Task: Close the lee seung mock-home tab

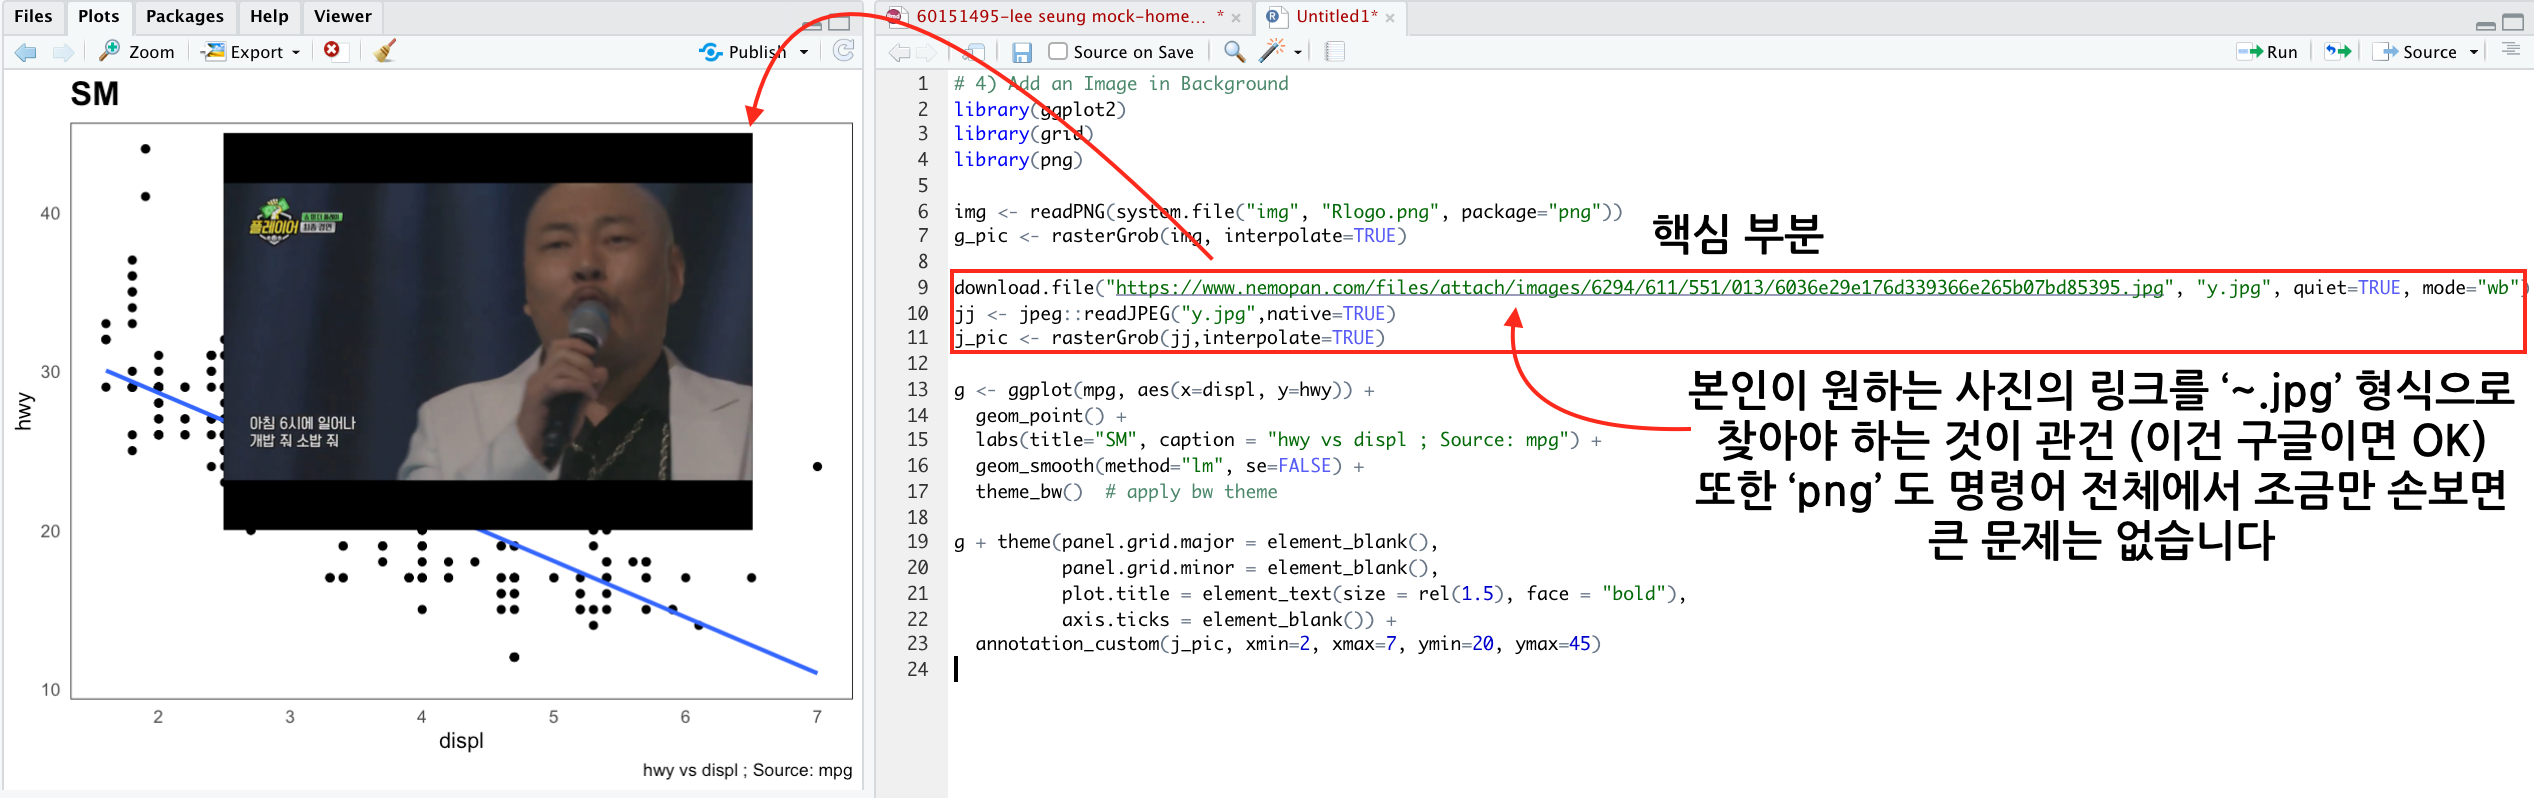Action: [x=1236, y=17]
